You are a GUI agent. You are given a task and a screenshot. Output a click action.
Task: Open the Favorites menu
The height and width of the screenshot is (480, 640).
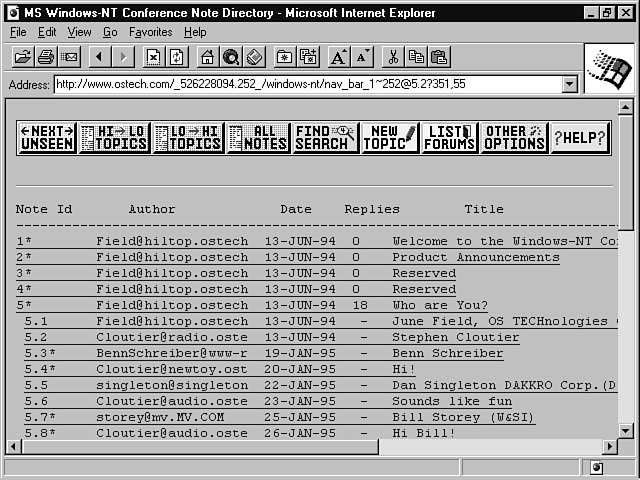click(x=150, y=32)
